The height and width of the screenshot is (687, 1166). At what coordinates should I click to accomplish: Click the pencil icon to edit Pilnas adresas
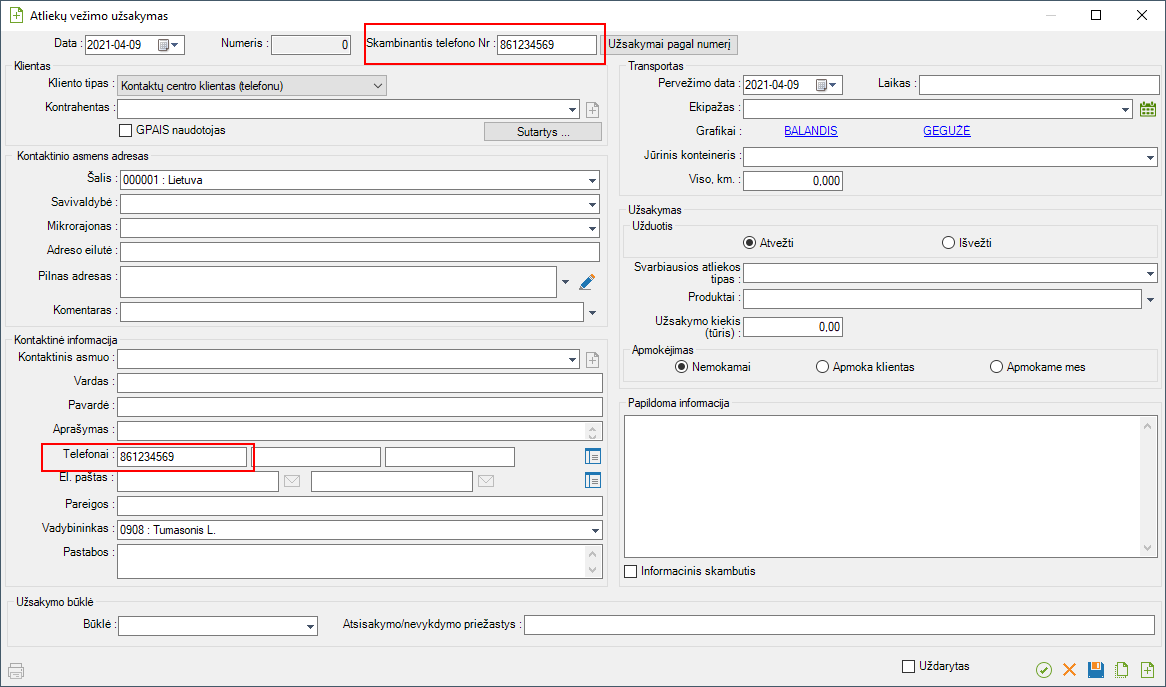587,282
